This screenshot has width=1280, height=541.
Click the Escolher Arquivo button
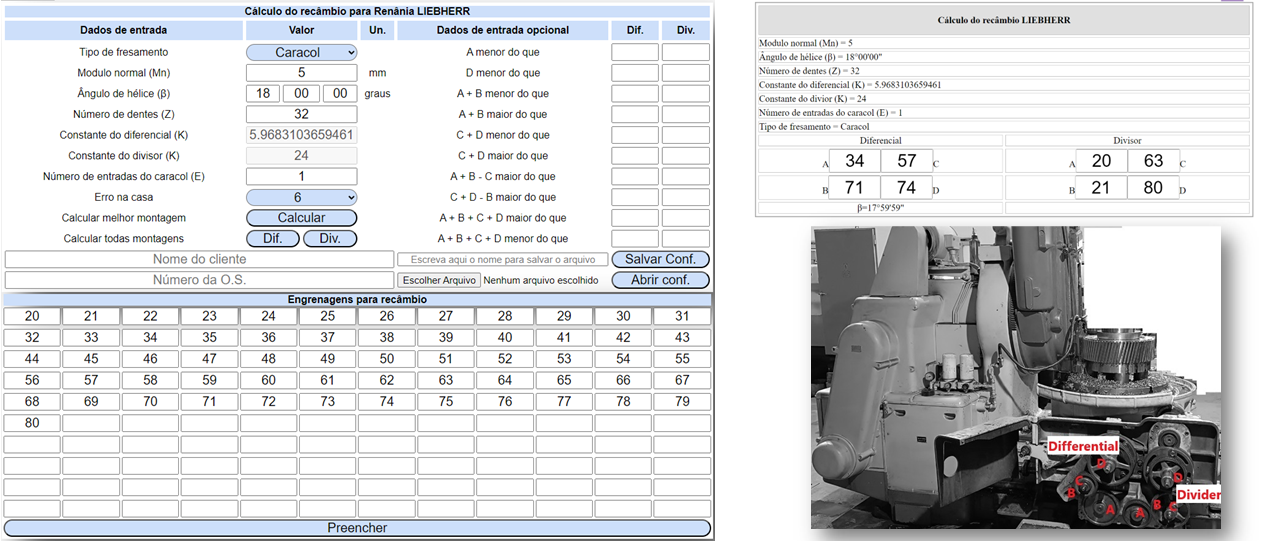(x=439, y=281)
